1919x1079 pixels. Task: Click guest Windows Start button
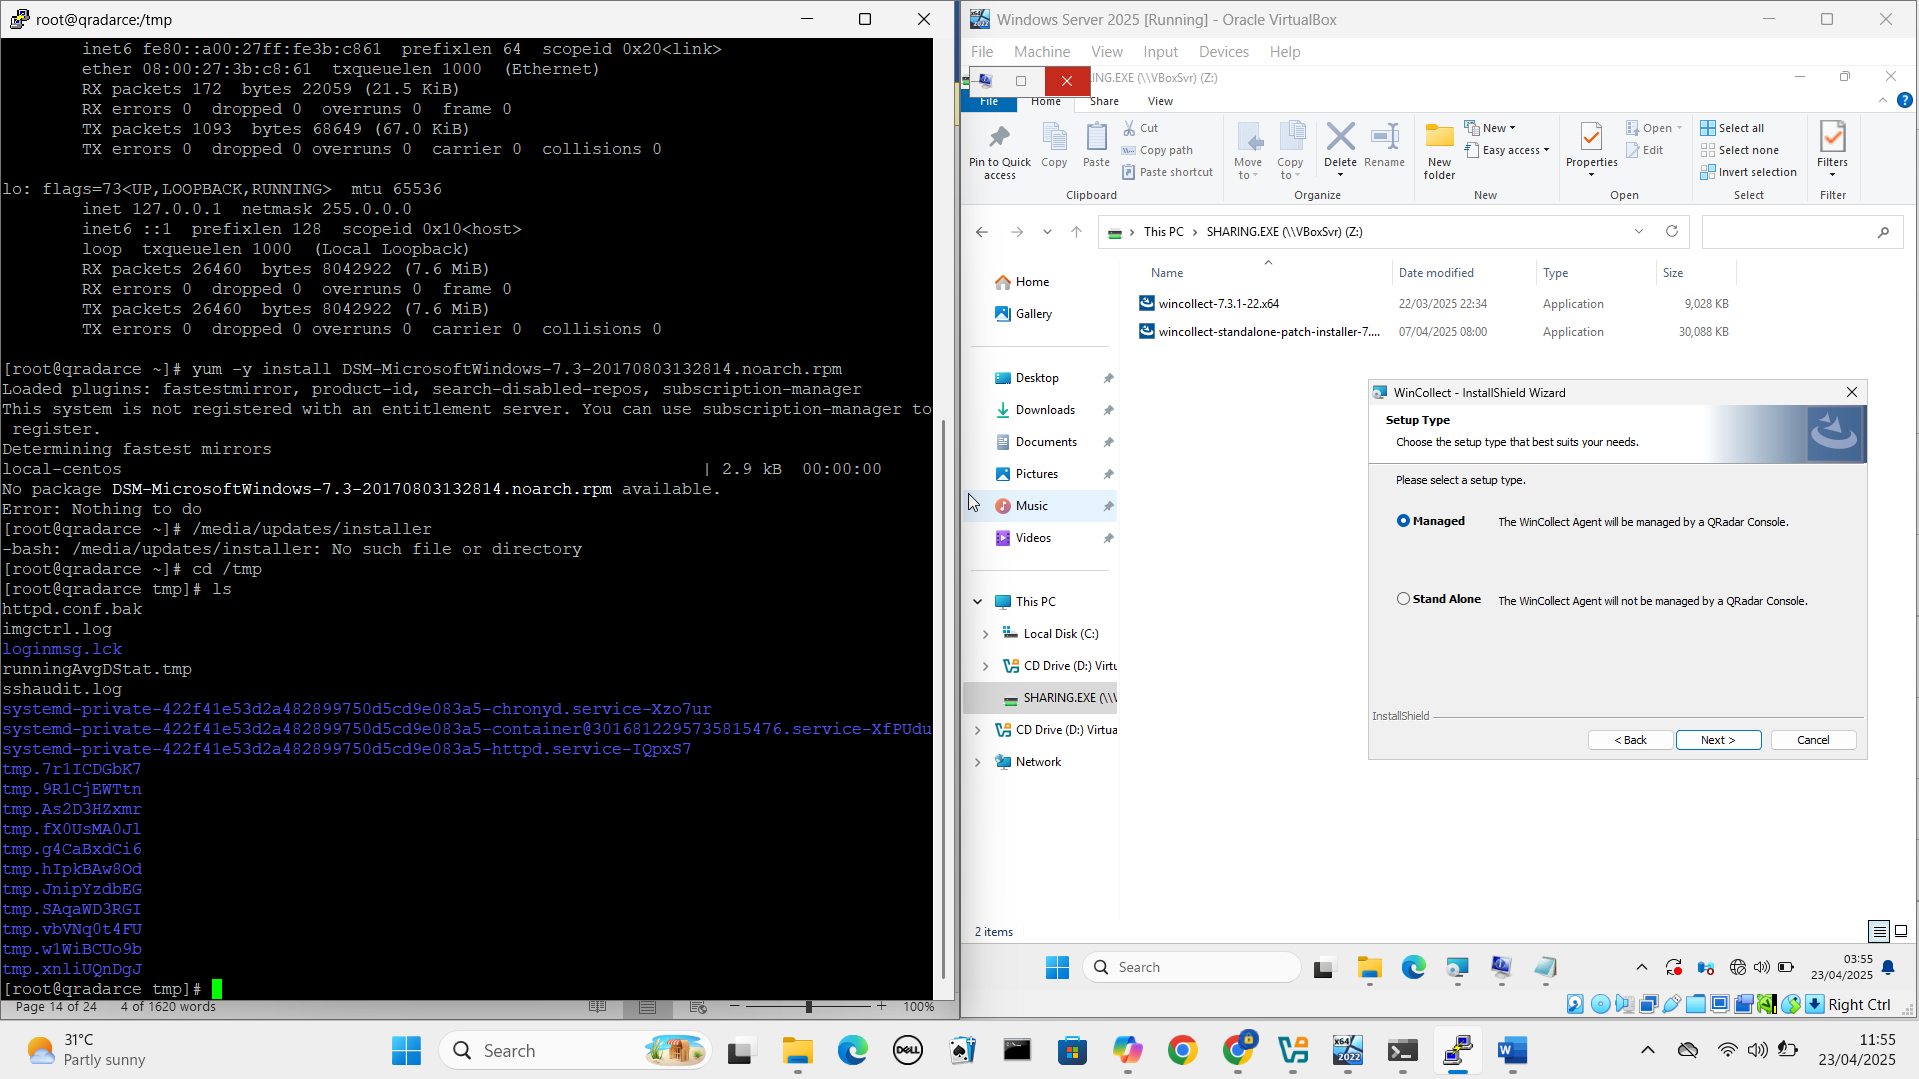point(1057,967)
